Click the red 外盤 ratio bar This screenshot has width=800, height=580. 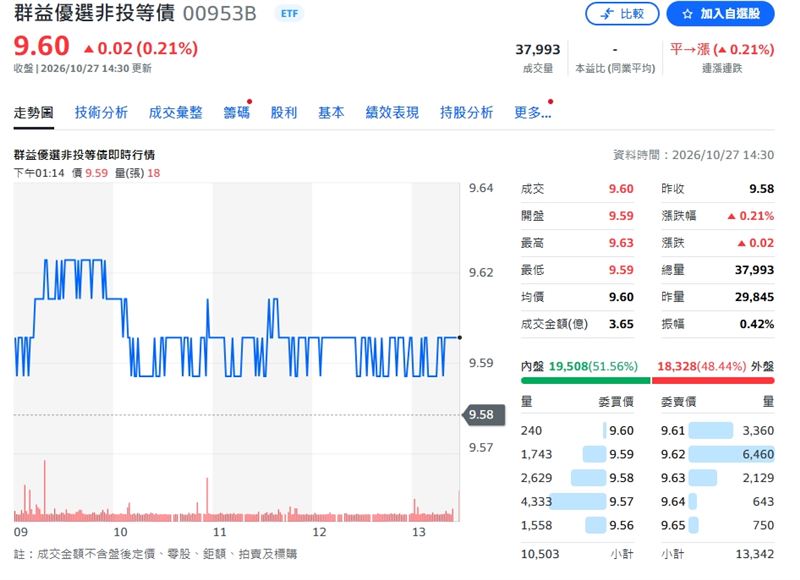coord(713,381)
